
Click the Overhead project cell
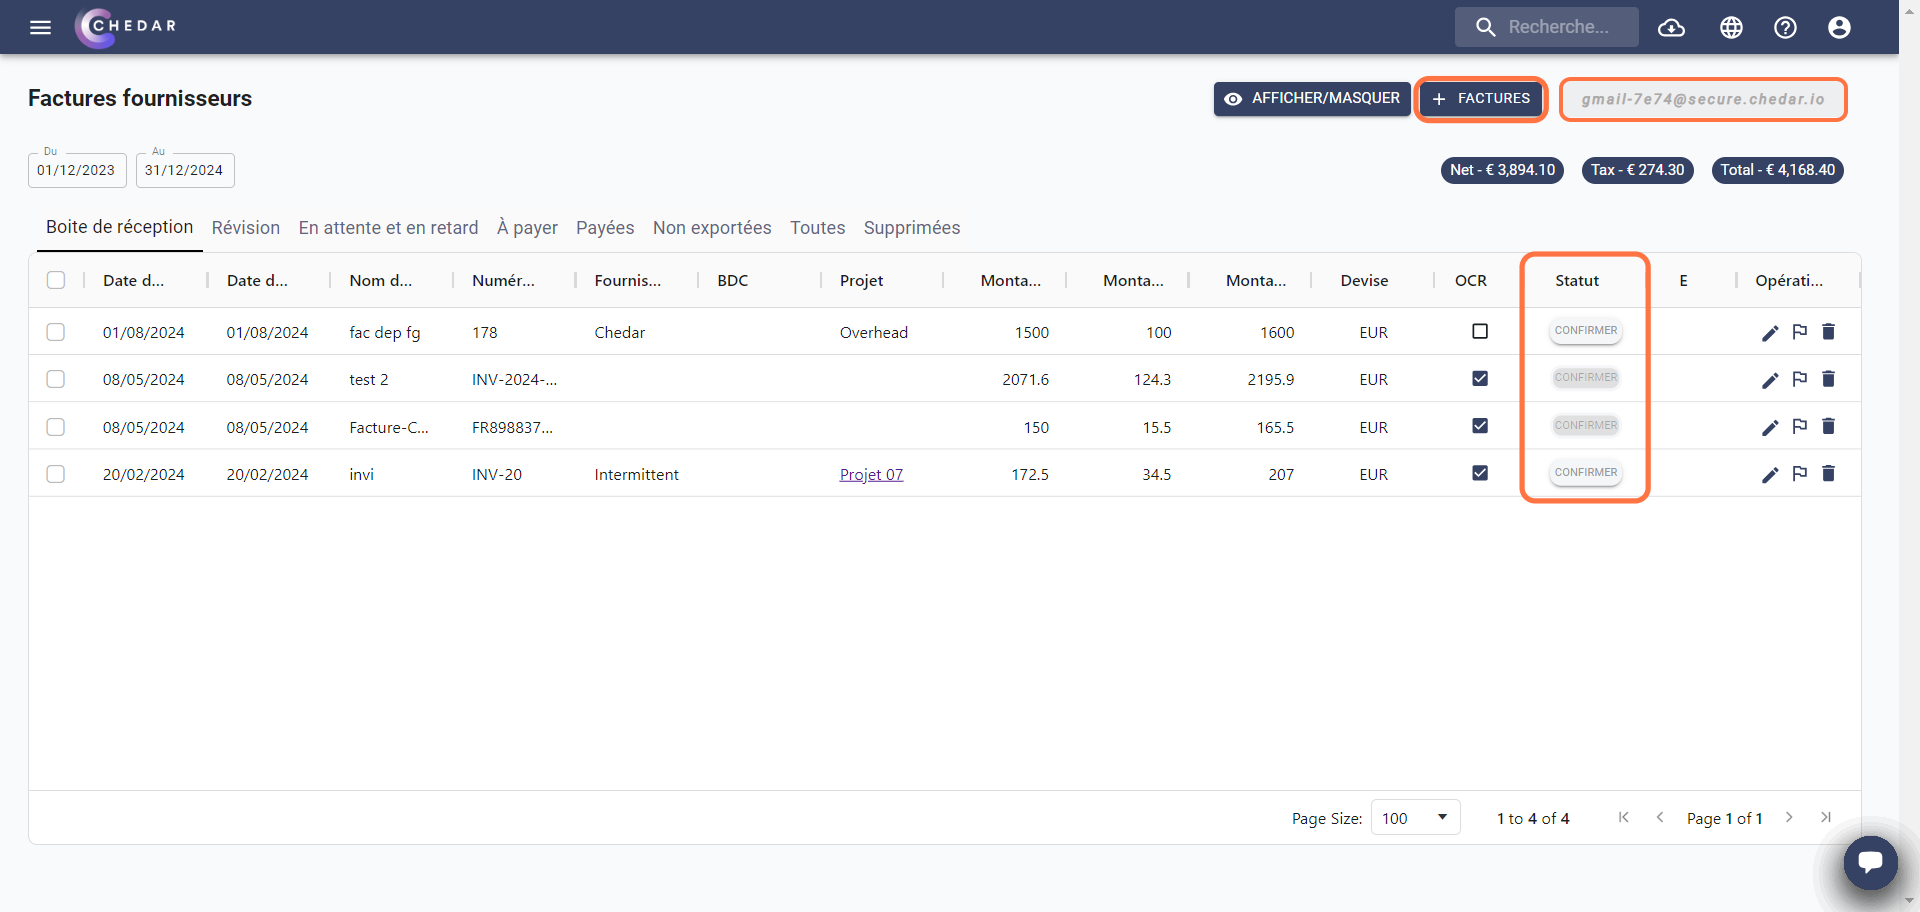[874, 333]
